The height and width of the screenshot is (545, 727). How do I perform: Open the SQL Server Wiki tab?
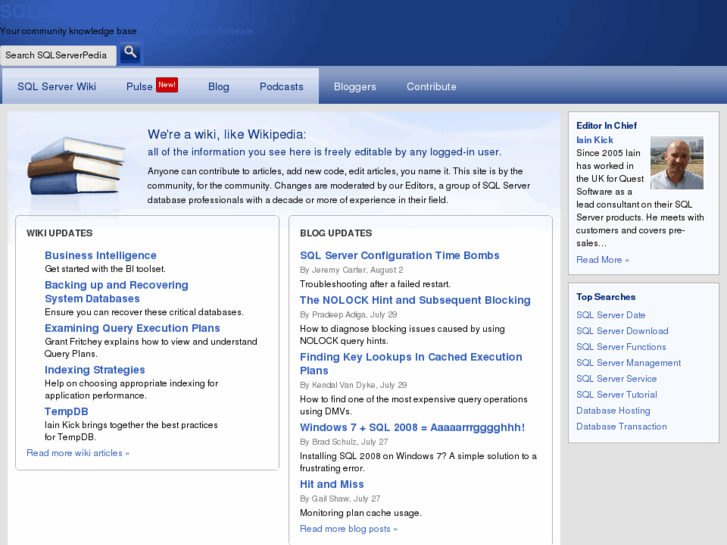click(x=57, y=87)
